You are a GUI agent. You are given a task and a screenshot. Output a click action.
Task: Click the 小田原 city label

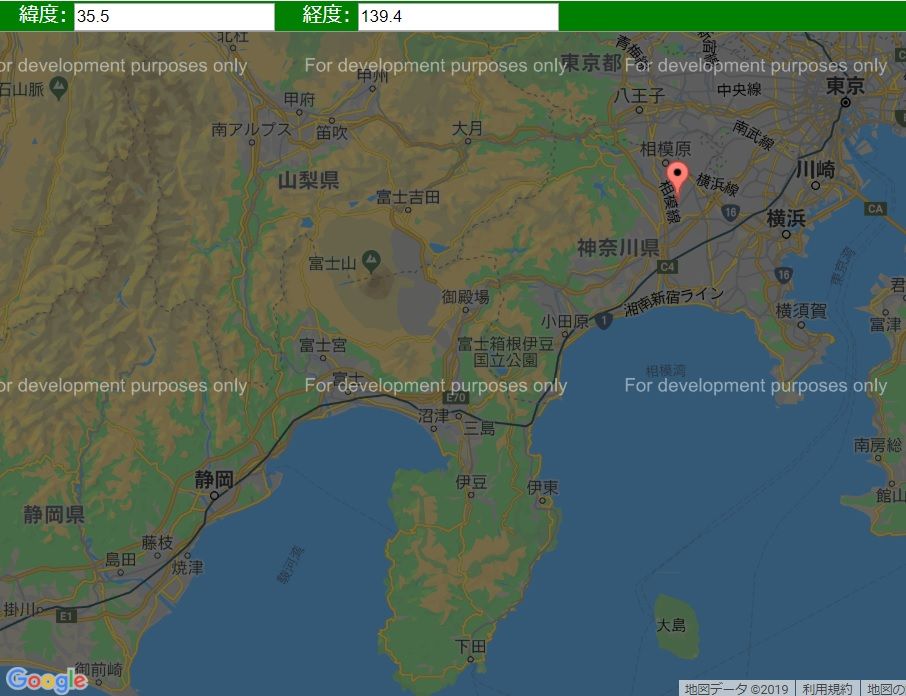(x=565, y=321)
